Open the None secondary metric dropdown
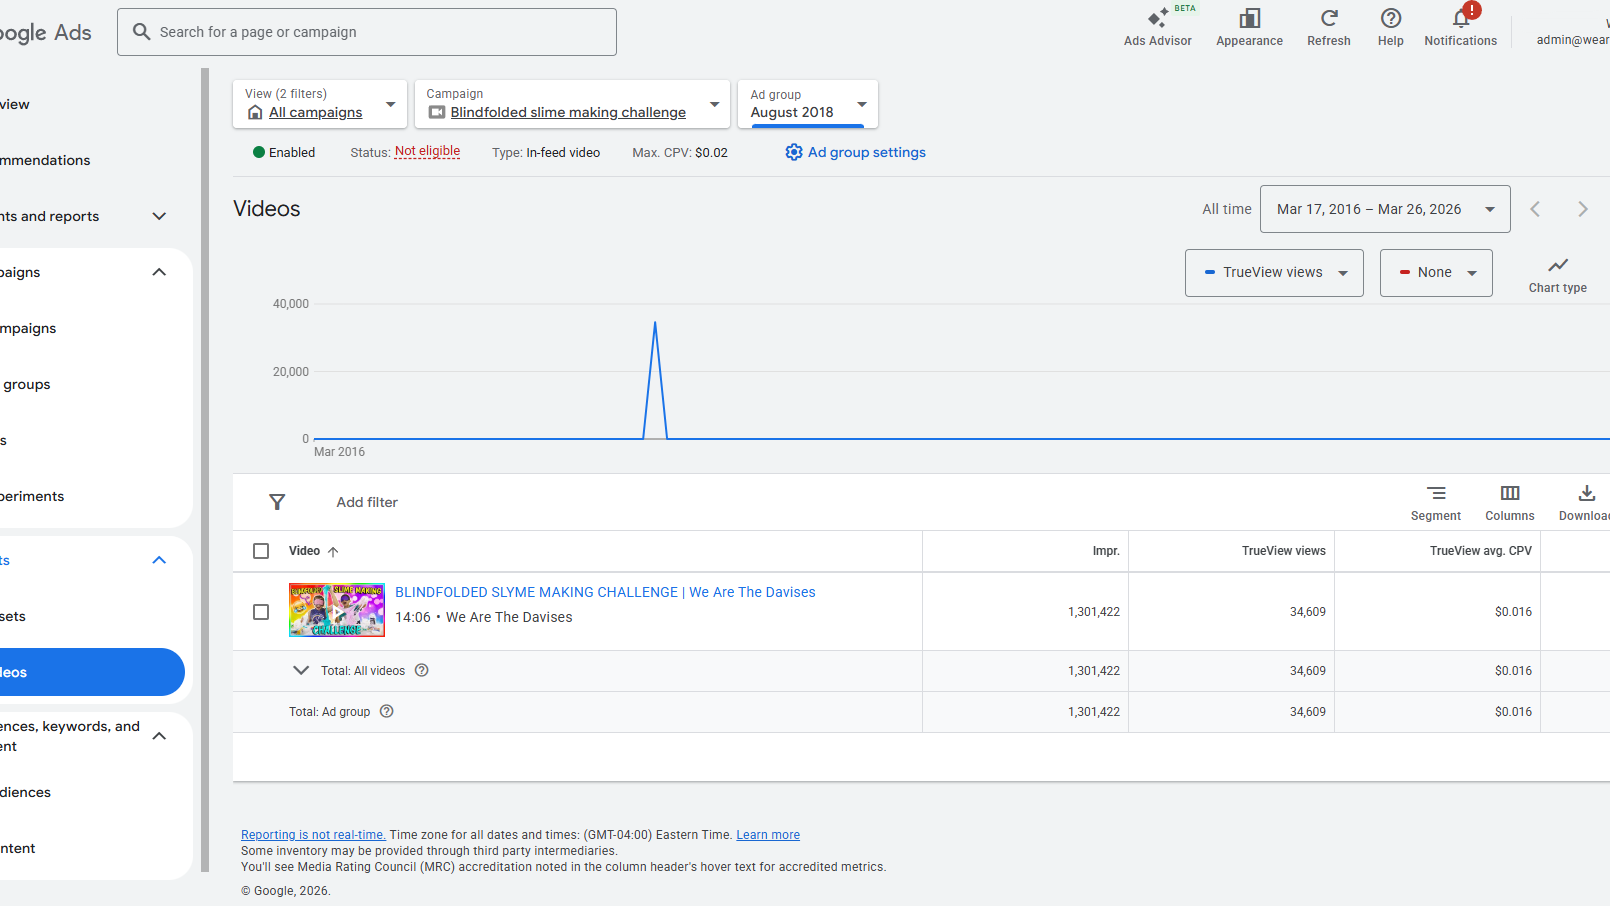The image size is (1610, 906). 1436,273
